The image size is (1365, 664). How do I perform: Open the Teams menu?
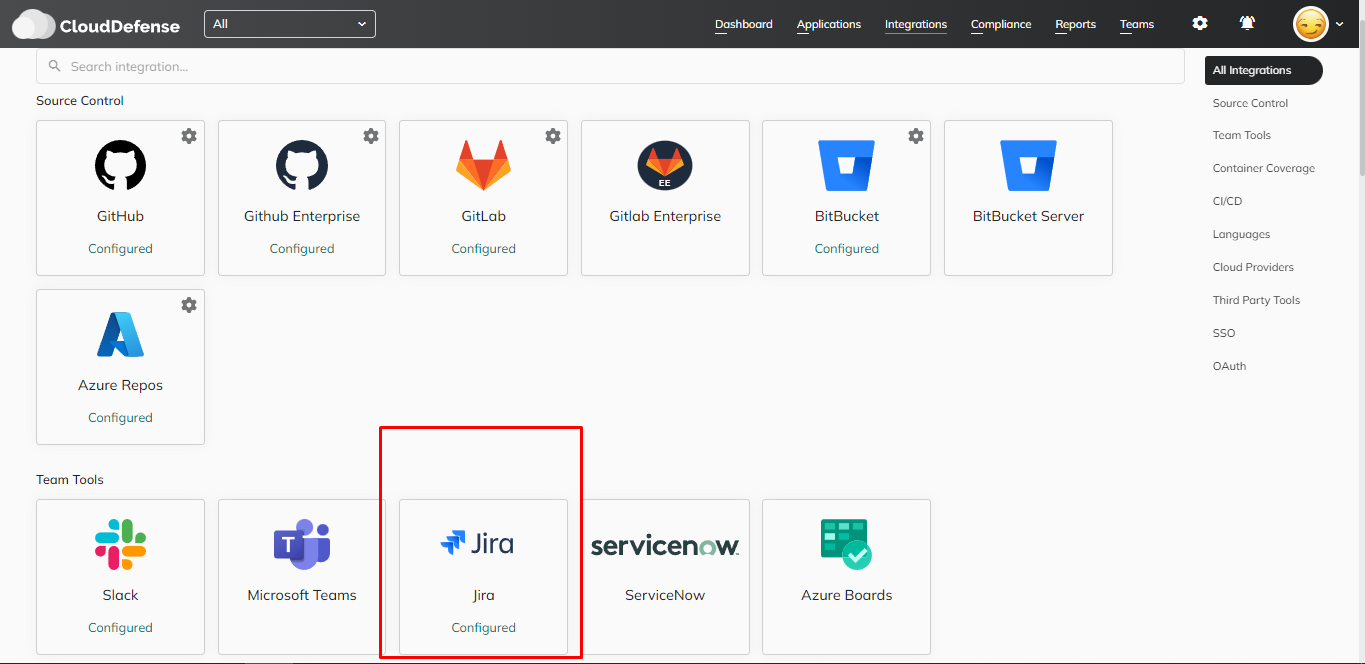click(x=1137, y=24)
